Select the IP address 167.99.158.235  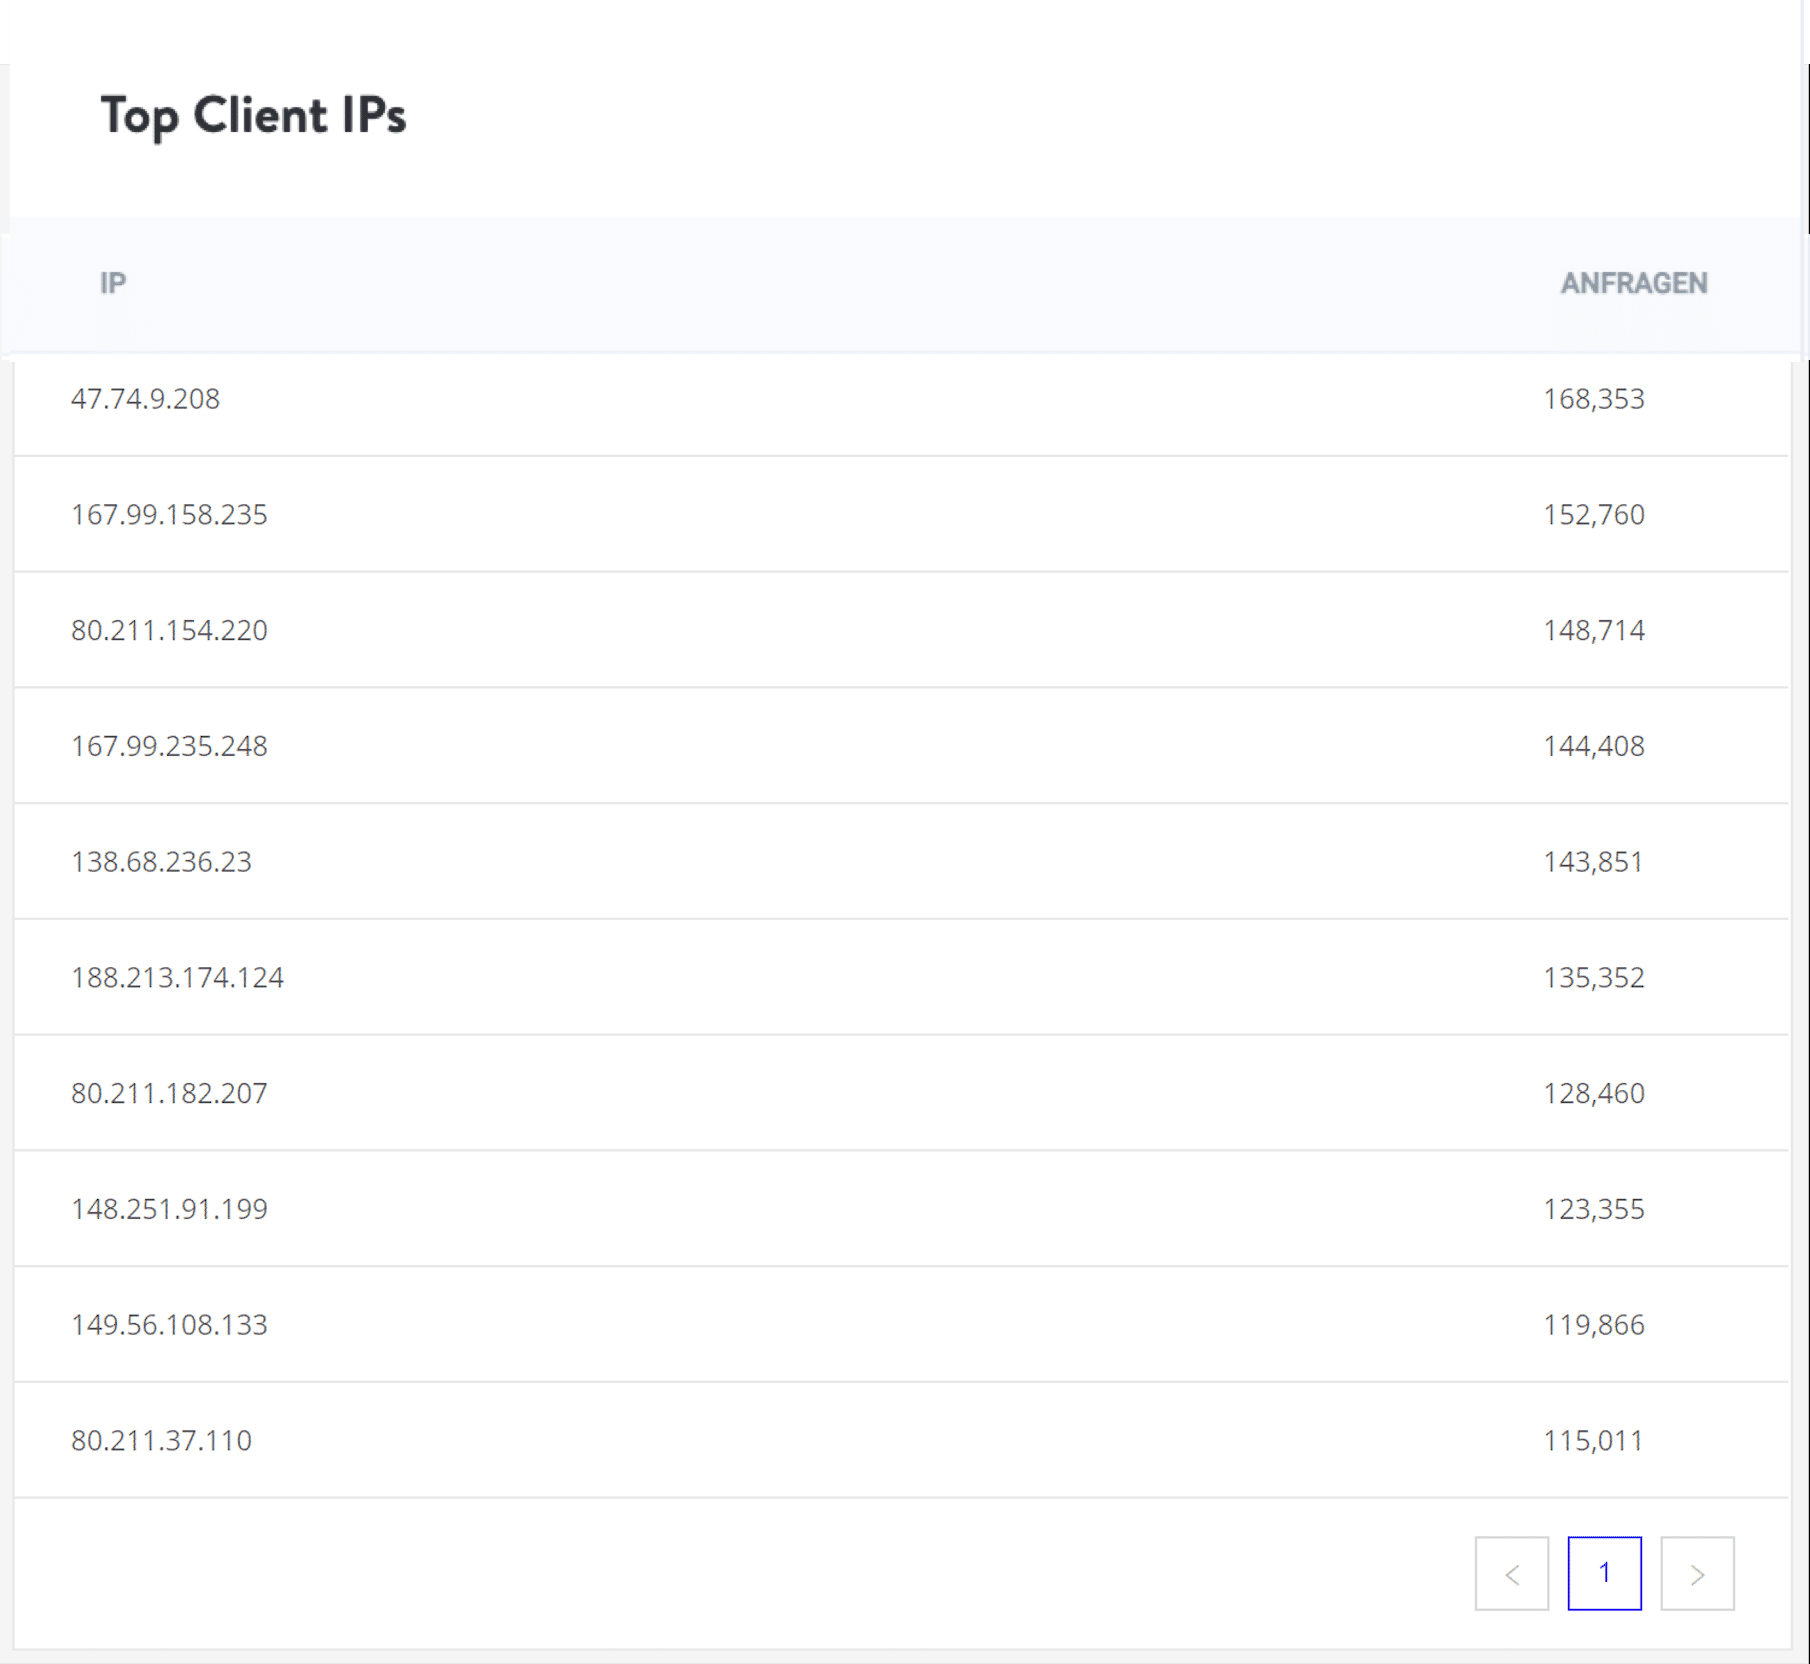[x=170, y=514]
